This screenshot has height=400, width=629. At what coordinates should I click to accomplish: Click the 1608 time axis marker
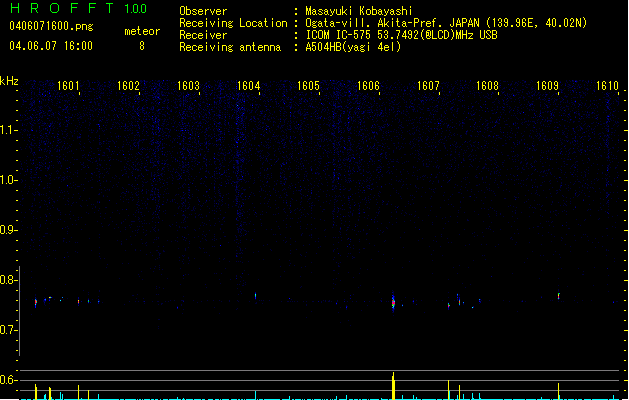(x=487, y=86)
